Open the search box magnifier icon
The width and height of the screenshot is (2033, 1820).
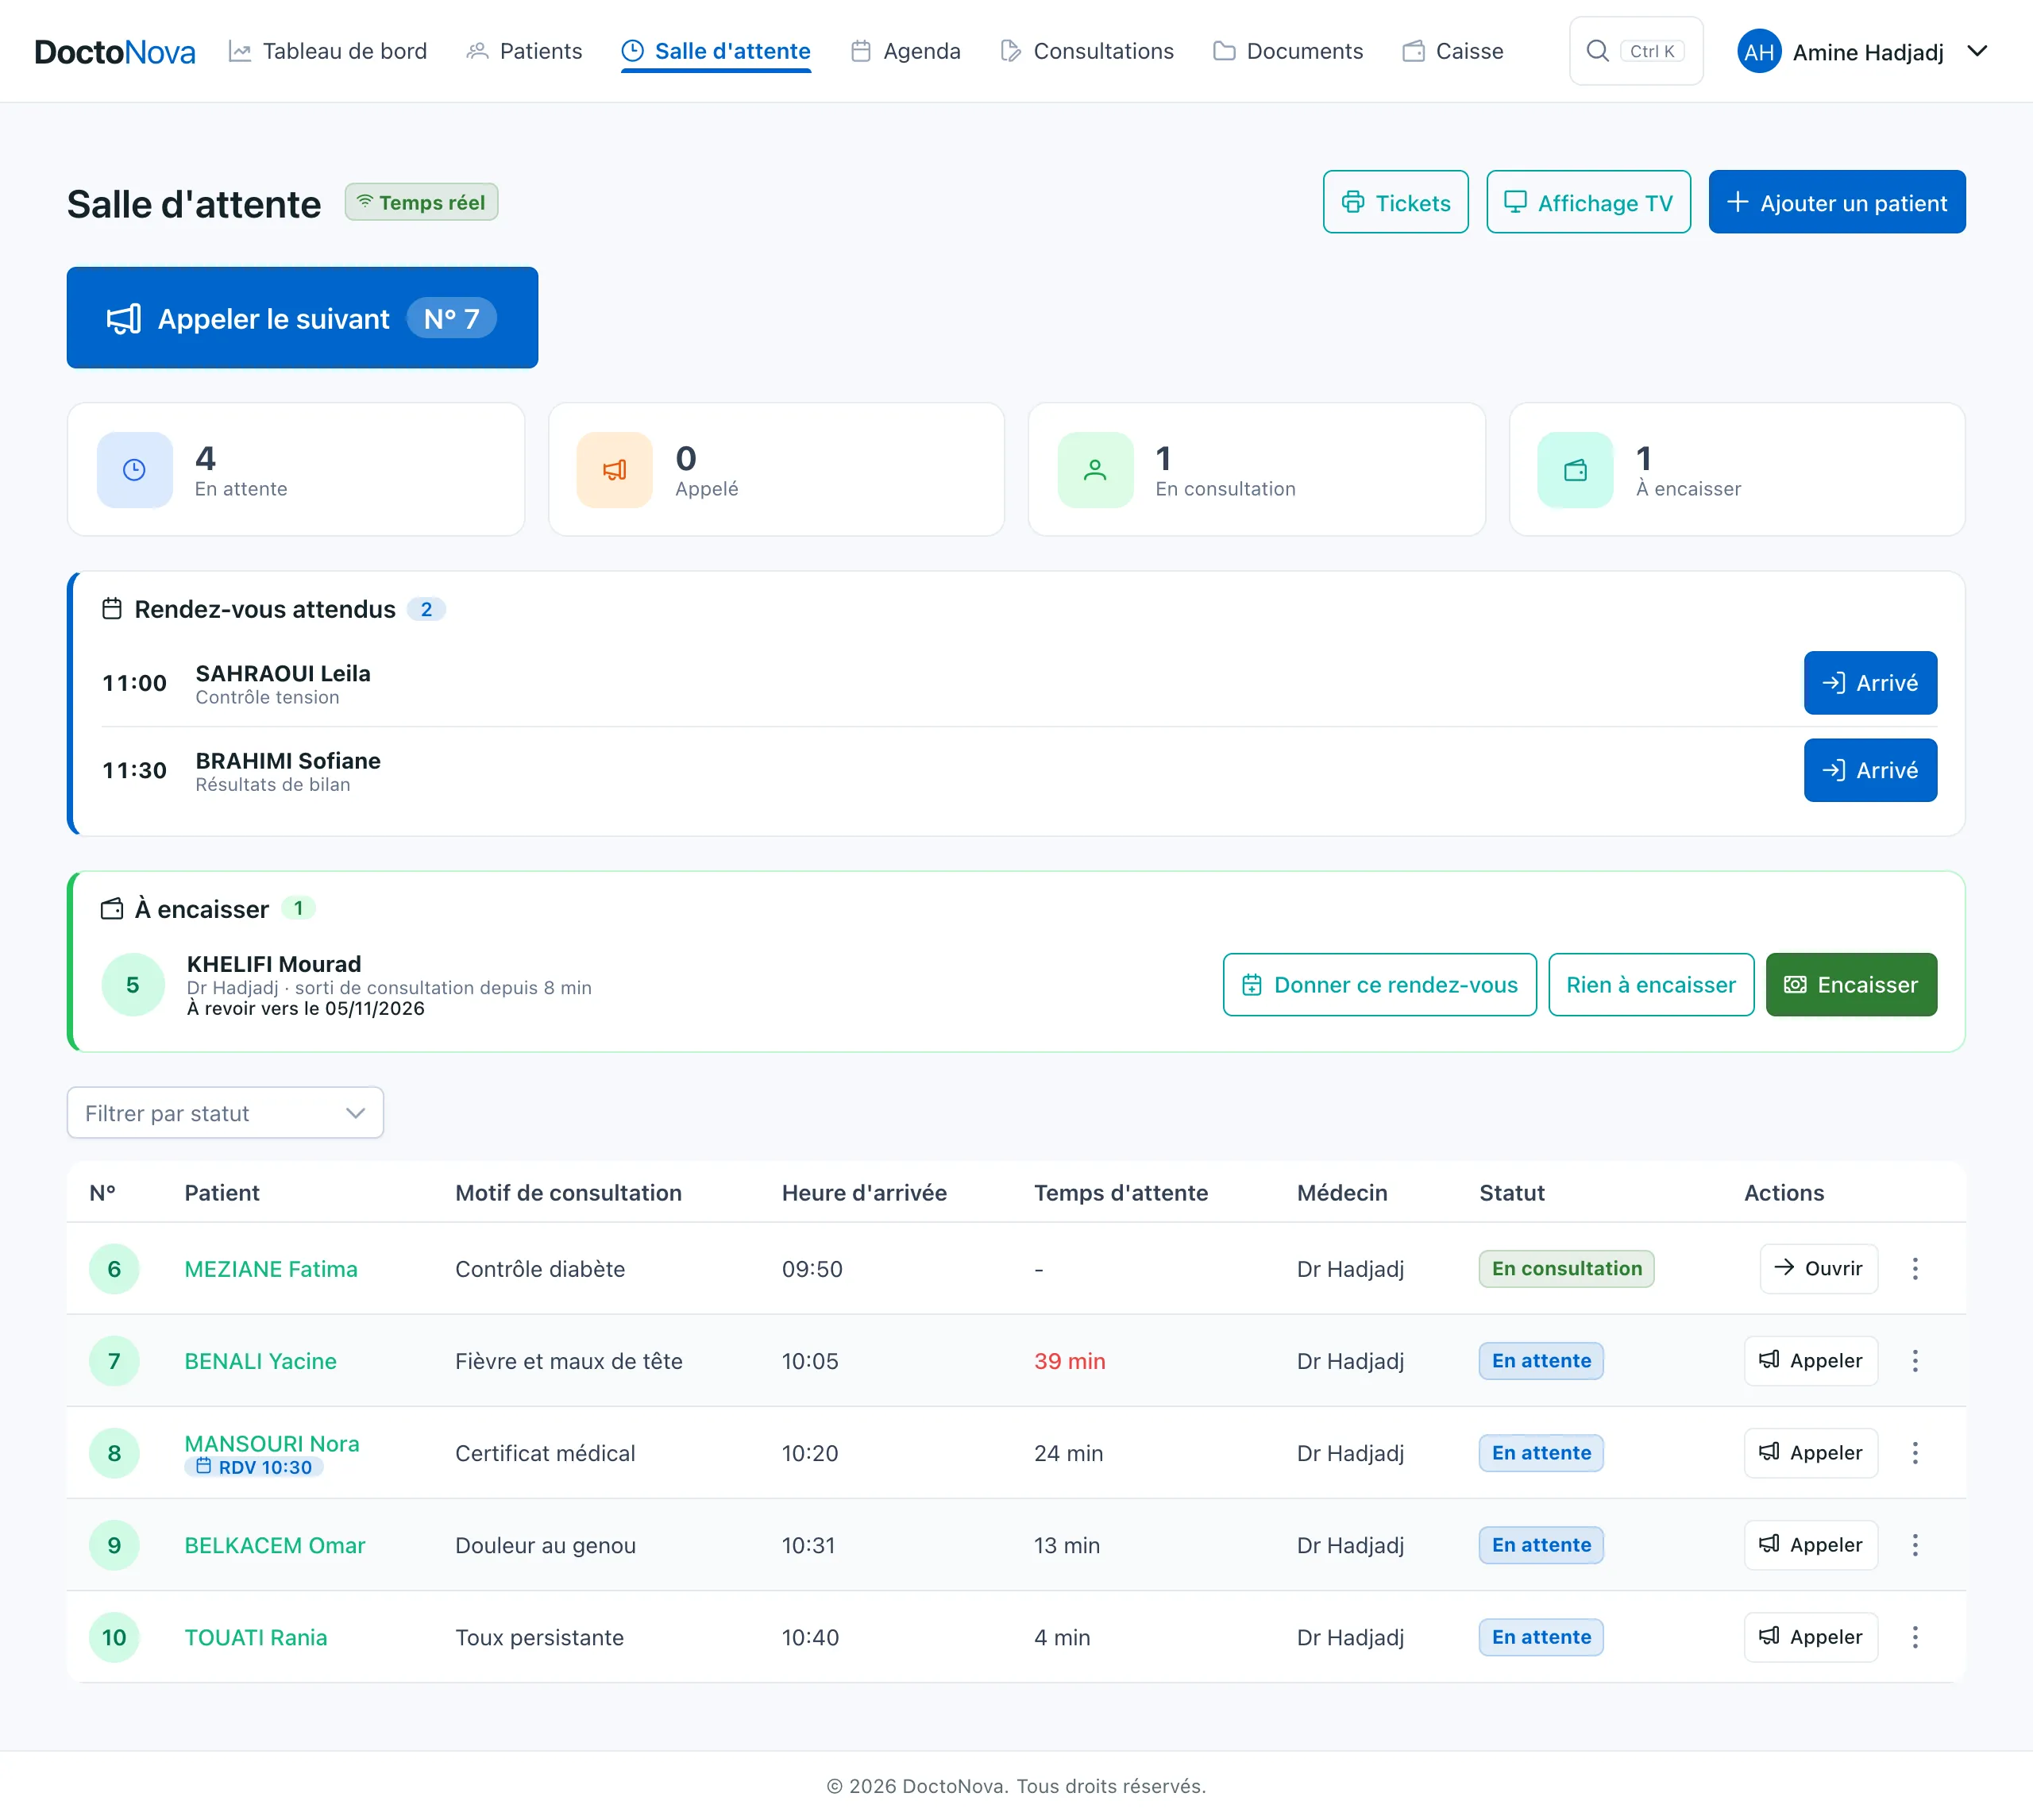coord(1598,51)
